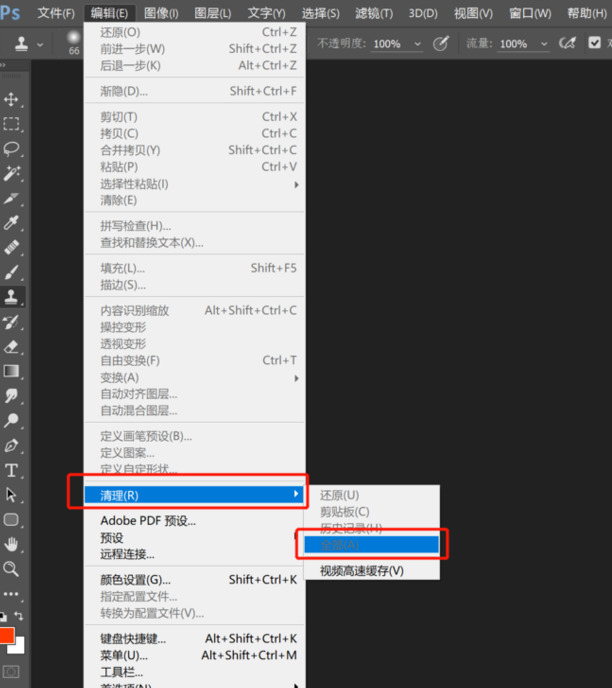Open the brush preset picker size 66
The image size is (612, 688).
(x=74, y=43)
